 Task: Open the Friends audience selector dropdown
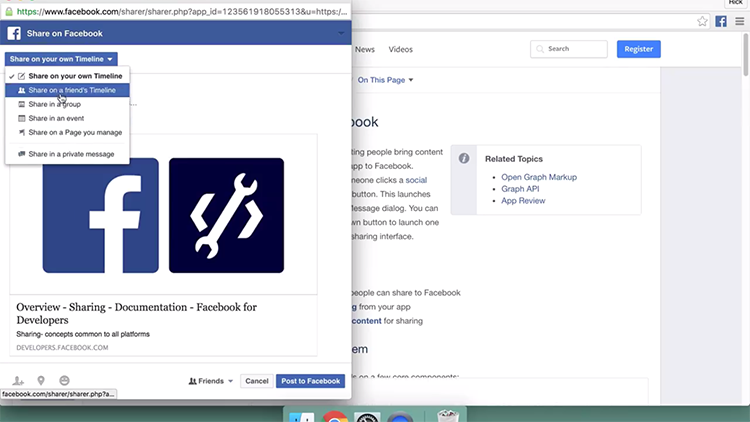coord(210,381)
